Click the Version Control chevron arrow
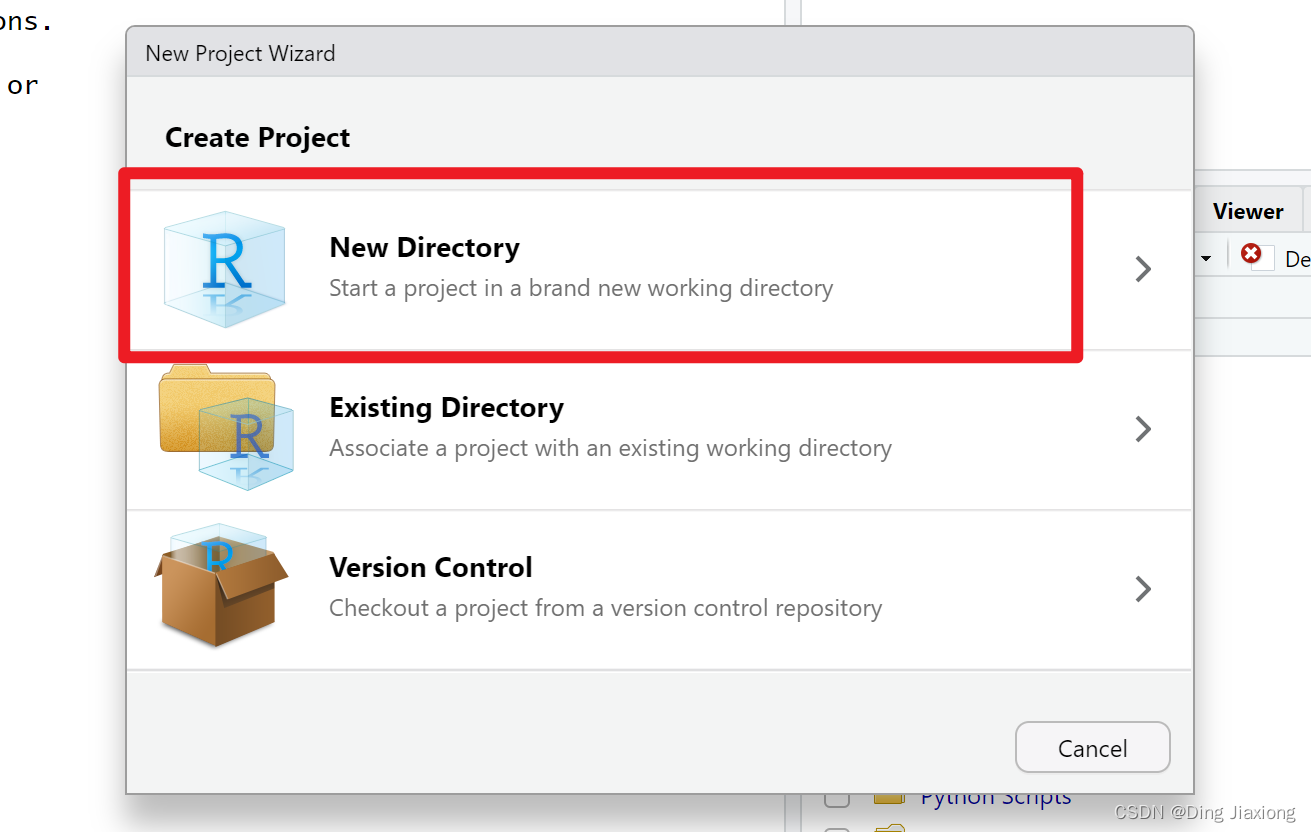Viewport: 1311px width, 832px height. [1143, 589]
